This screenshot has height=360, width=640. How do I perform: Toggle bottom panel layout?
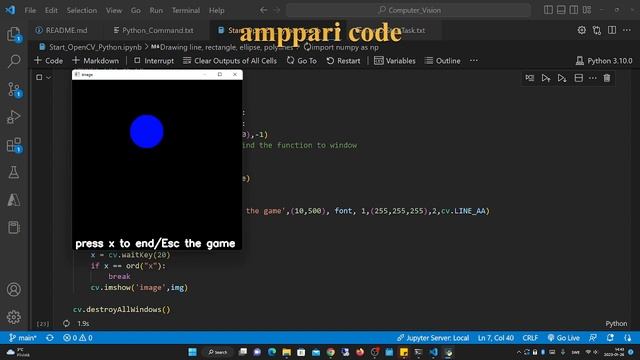[x=561, y=10]
